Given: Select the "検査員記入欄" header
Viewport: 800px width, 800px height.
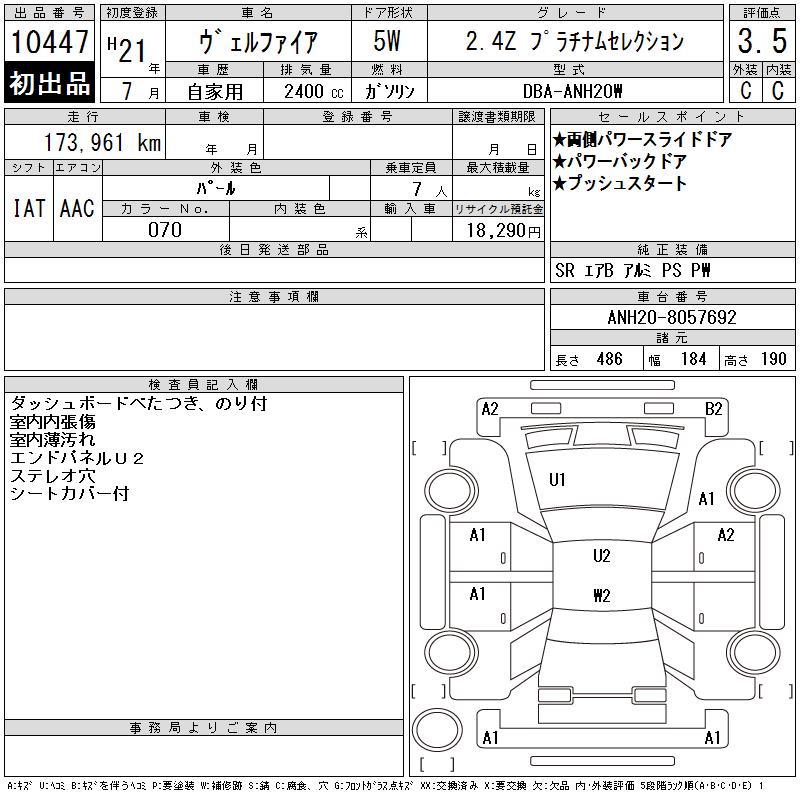Looking at the screenshot, I should [x=204, y=385].
